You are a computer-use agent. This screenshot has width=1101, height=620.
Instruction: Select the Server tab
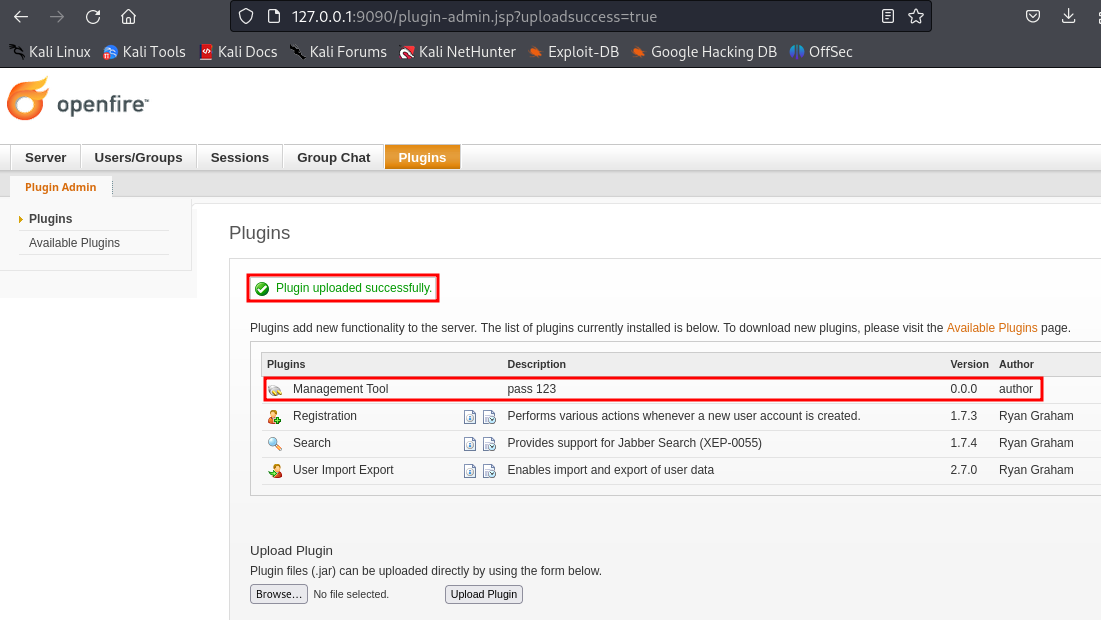[x=46, y=158]
